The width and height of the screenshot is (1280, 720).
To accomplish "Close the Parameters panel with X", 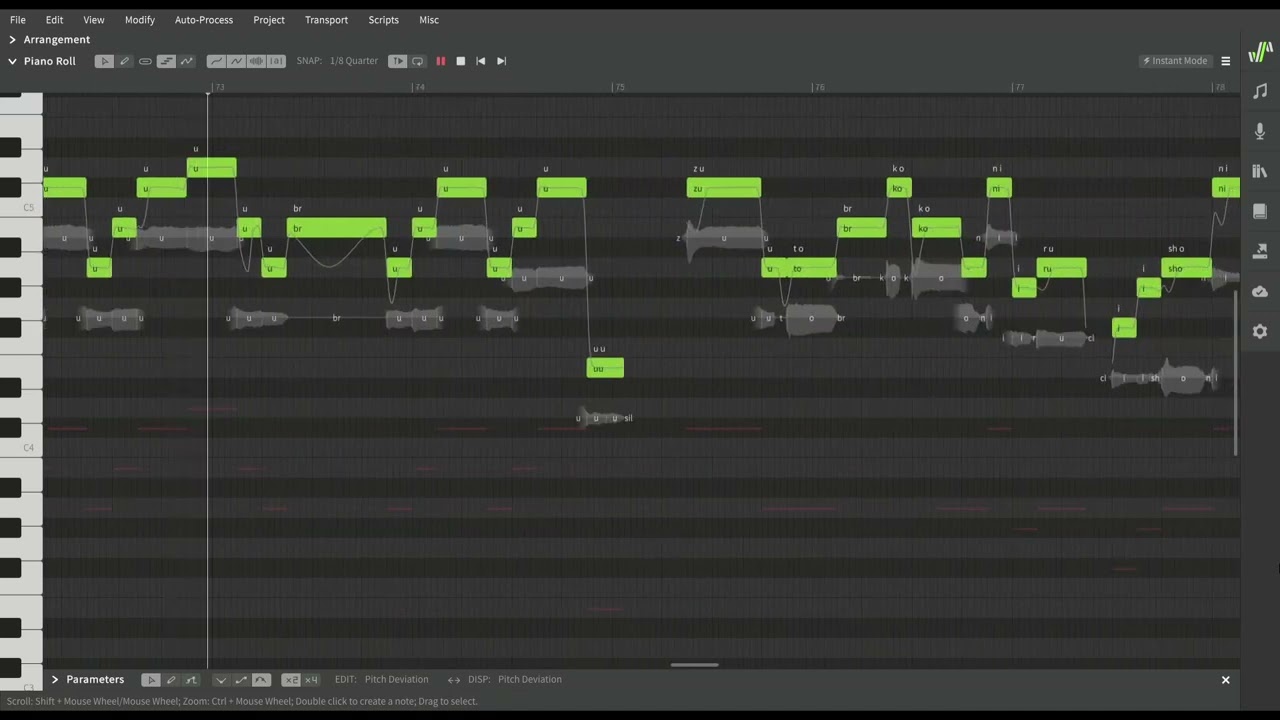I will (x=1225, y=680).
